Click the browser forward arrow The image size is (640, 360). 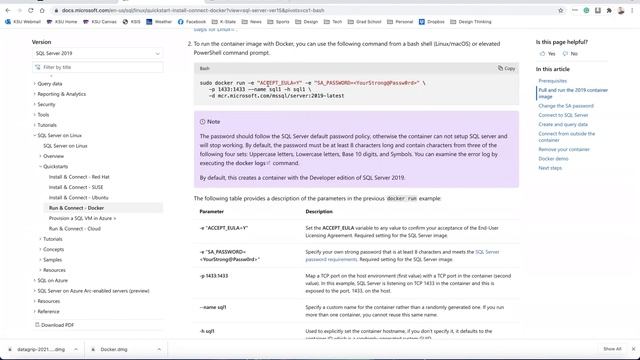click(x=19, y=10)
